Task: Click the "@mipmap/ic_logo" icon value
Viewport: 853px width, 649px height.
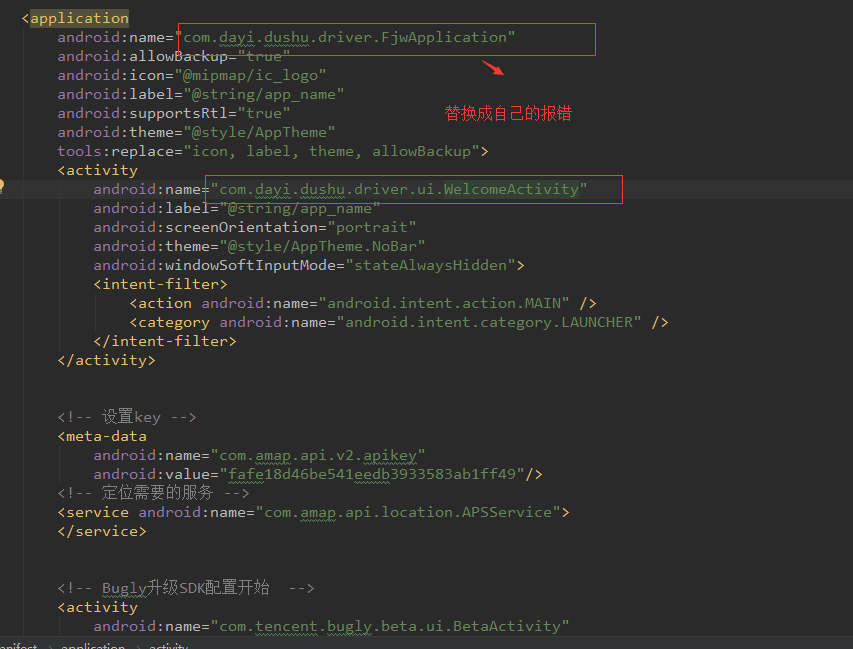Action: (250, 76)
